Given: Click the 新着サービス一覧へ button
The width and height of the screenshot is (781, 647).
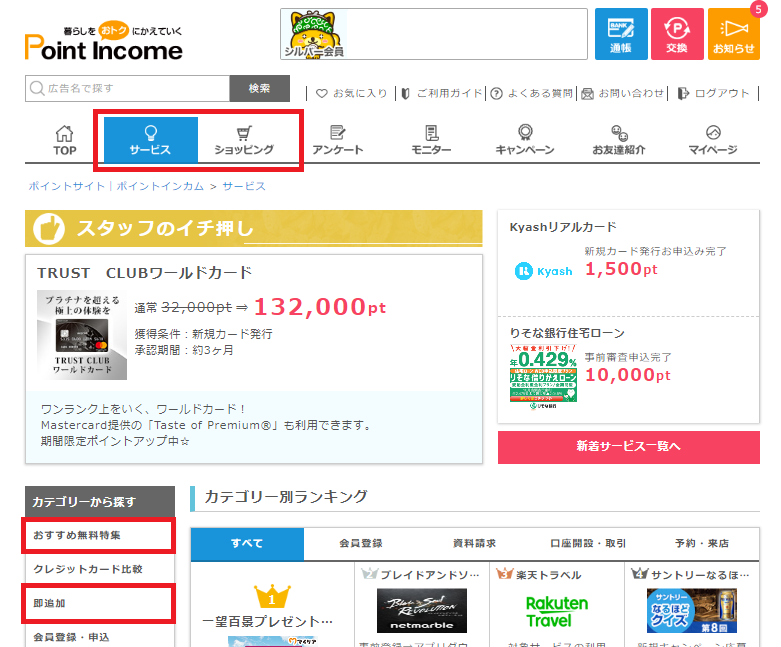Looking at the screenshot, I should pos(629,447).
